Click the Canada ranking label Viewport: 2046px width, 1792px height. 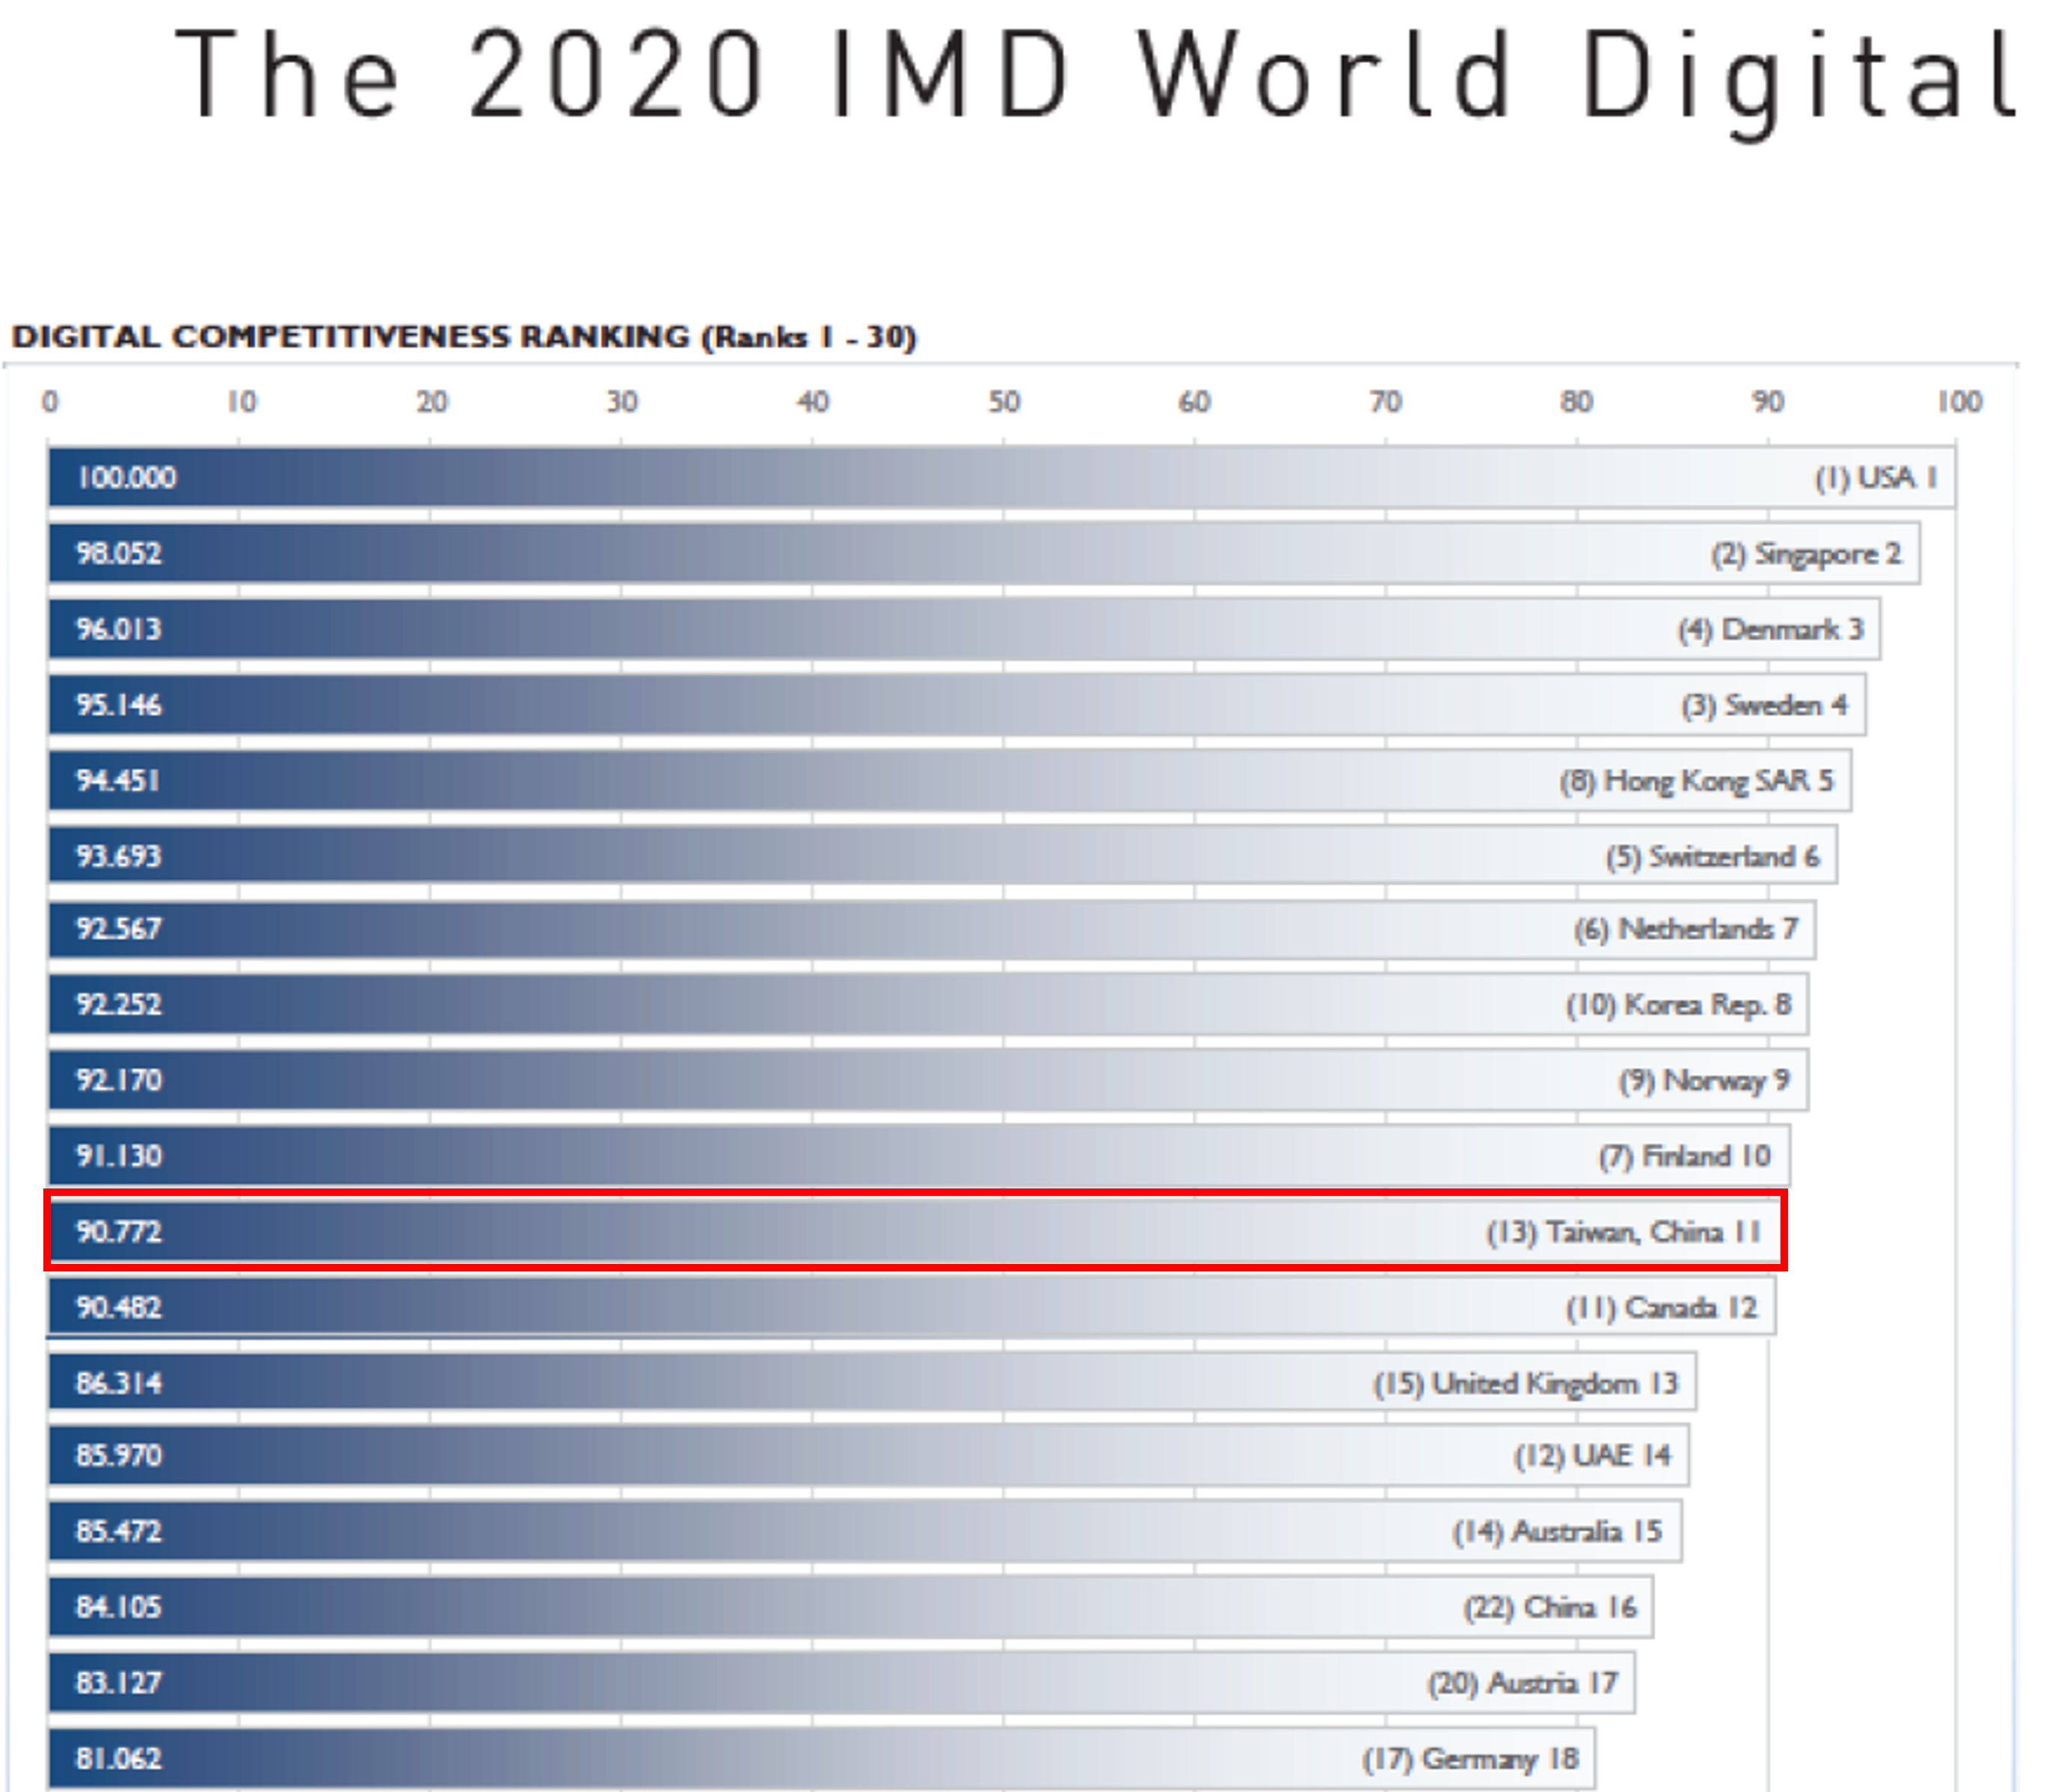pyautogui.click(x=1661, y=1308)
